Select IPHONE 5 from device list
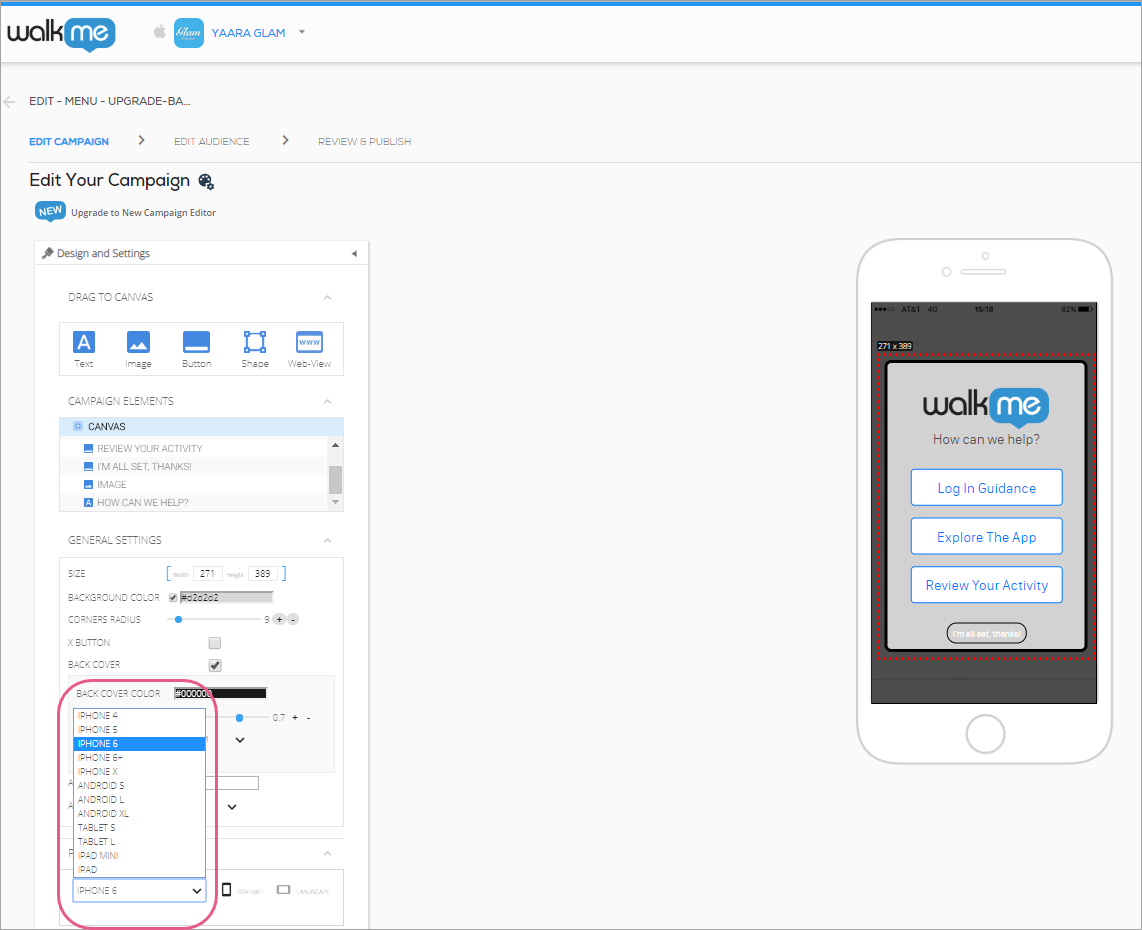1142x930 pixels. (x=139, y=729)
